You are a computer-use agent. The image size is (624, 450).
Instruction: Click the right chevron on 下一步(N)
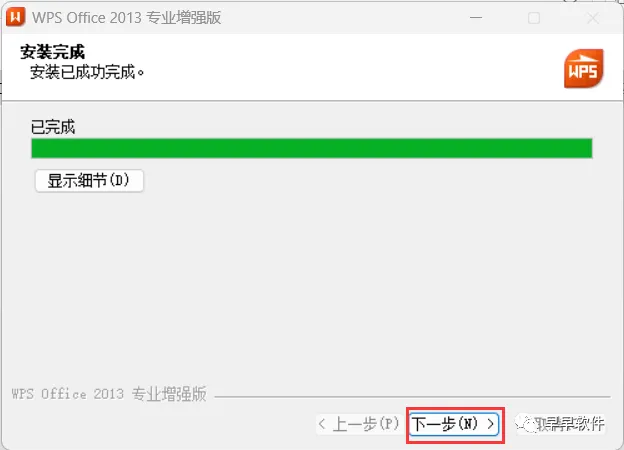491,424
